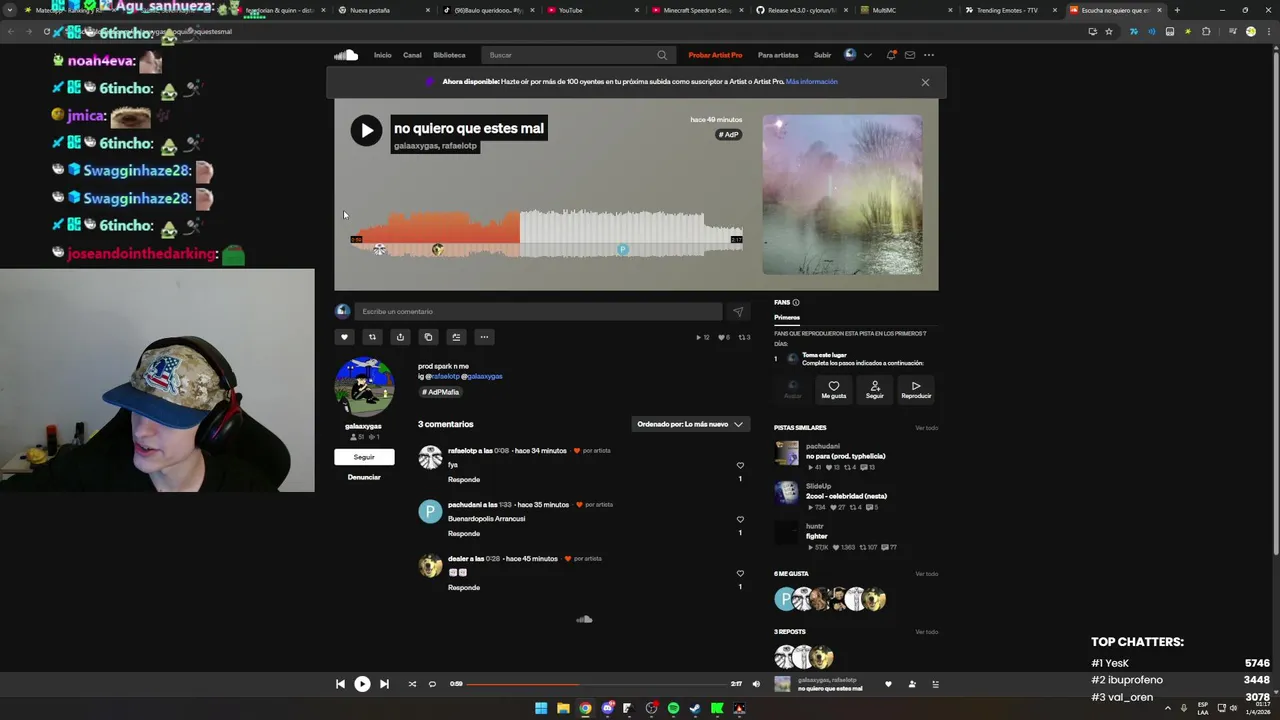Skip to previous track in player bar
Image resolution: width=1280 pixels, height=720 pixels.
tap(340, 684)
